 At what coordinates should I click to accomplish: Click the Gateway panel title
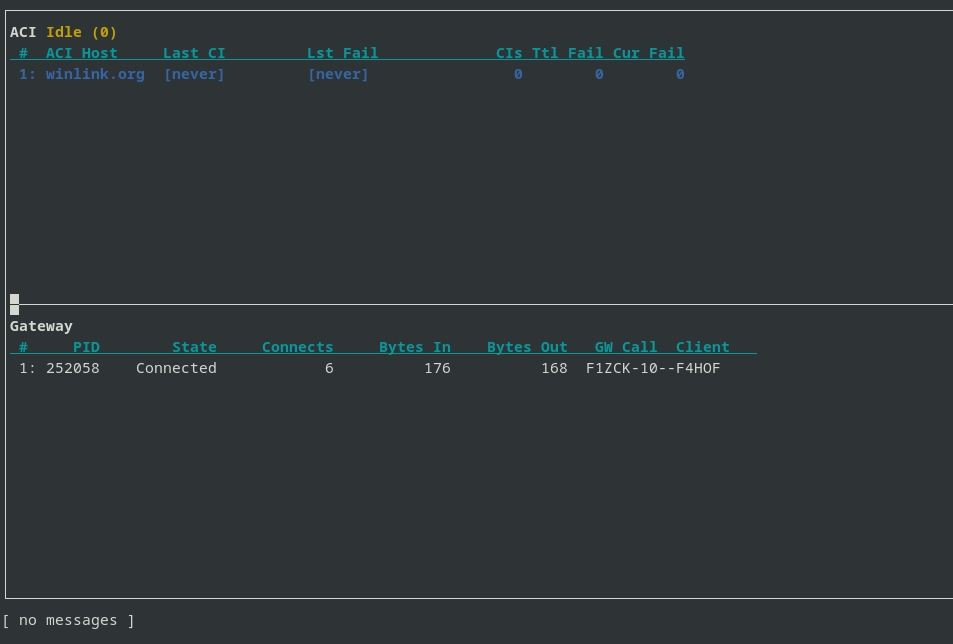41,326
